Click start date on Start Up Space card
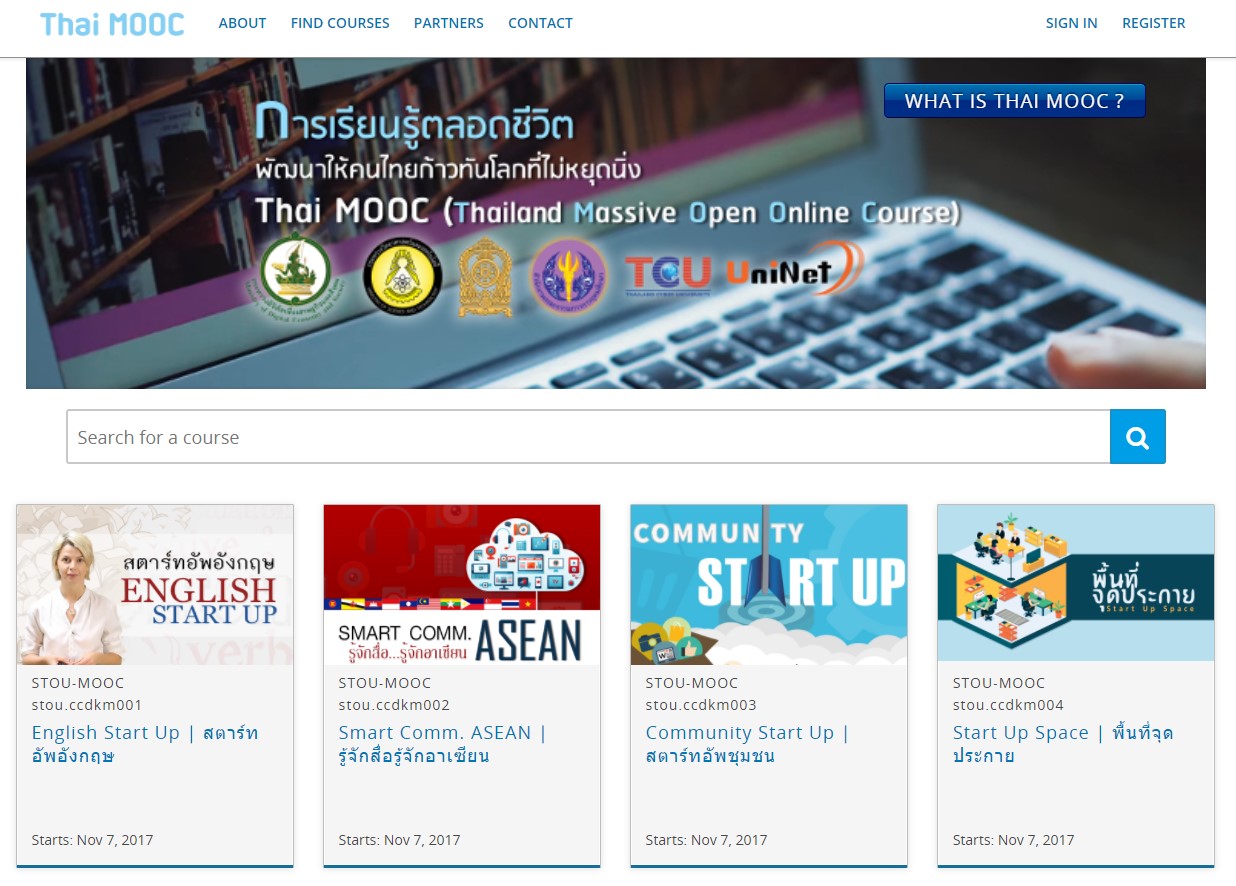Screen dimensions: 1236x886 [x=1014, y=840]
